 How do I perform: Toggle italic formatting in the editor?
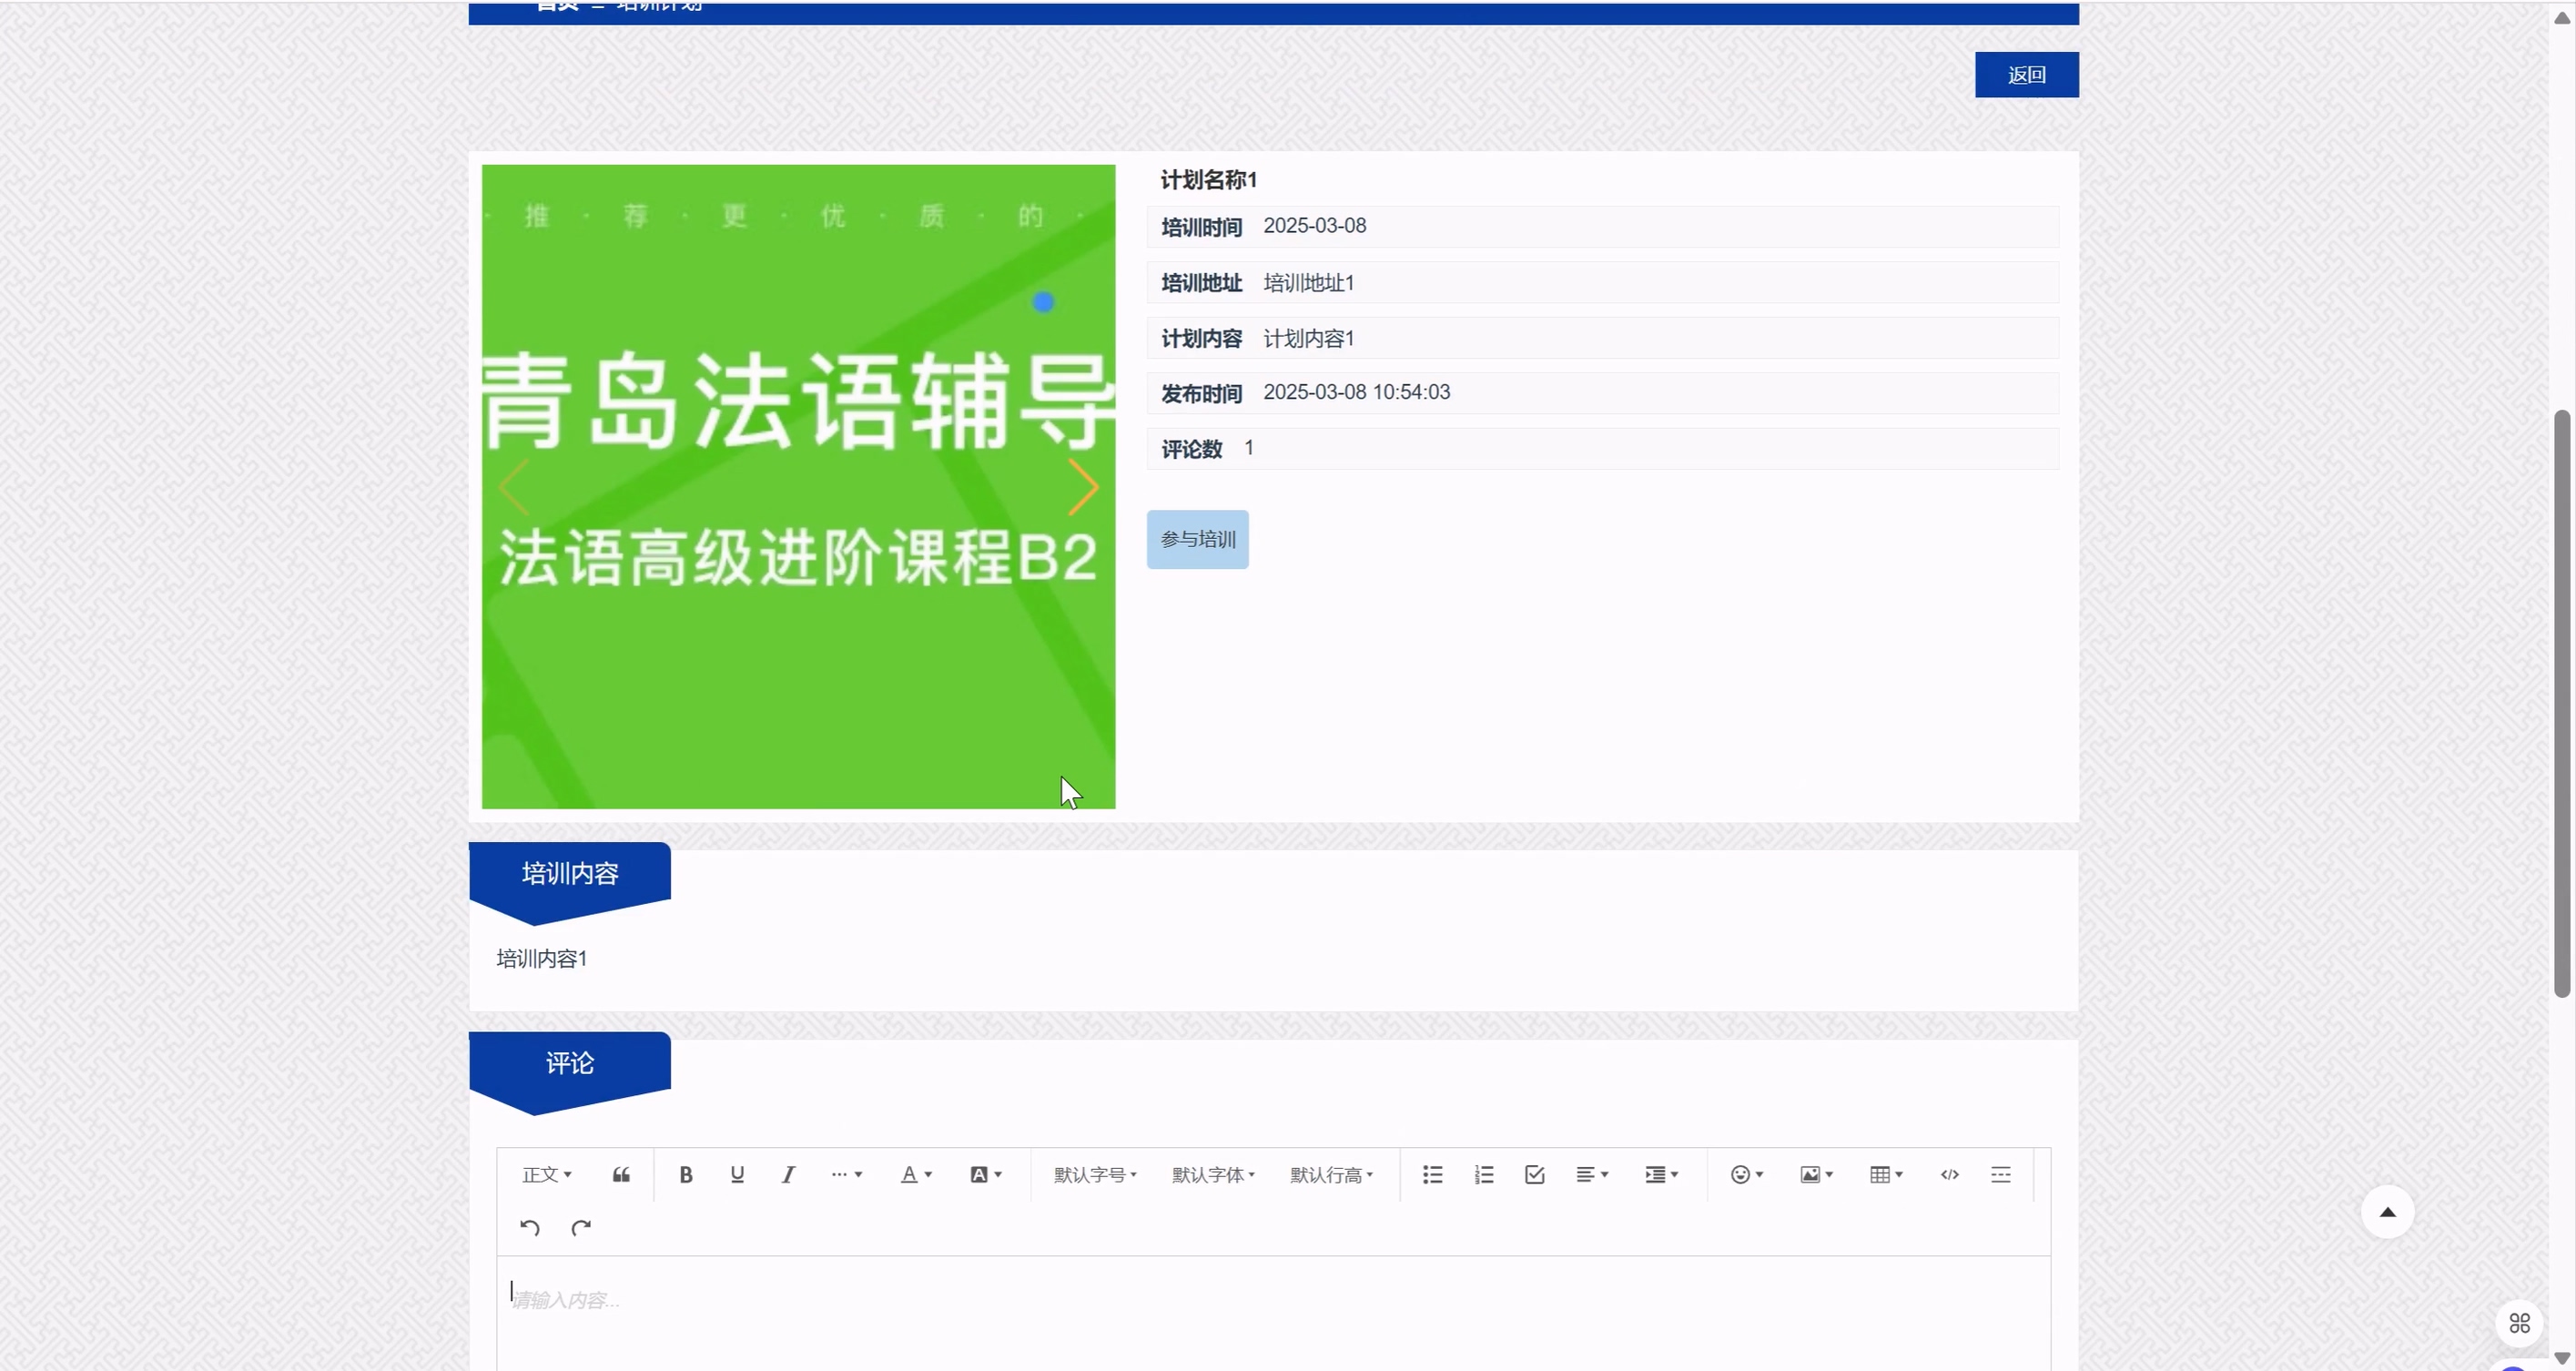(x=788, y=1174)
